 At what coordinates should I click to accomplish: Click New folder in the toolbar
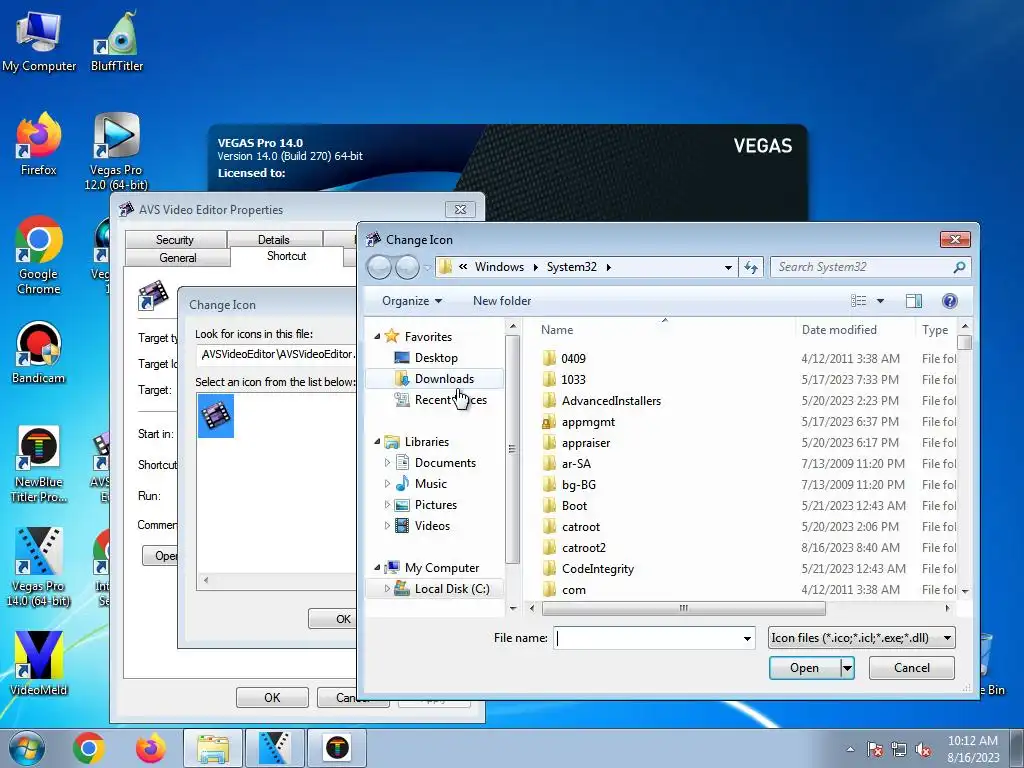click(x=502, y=301)
